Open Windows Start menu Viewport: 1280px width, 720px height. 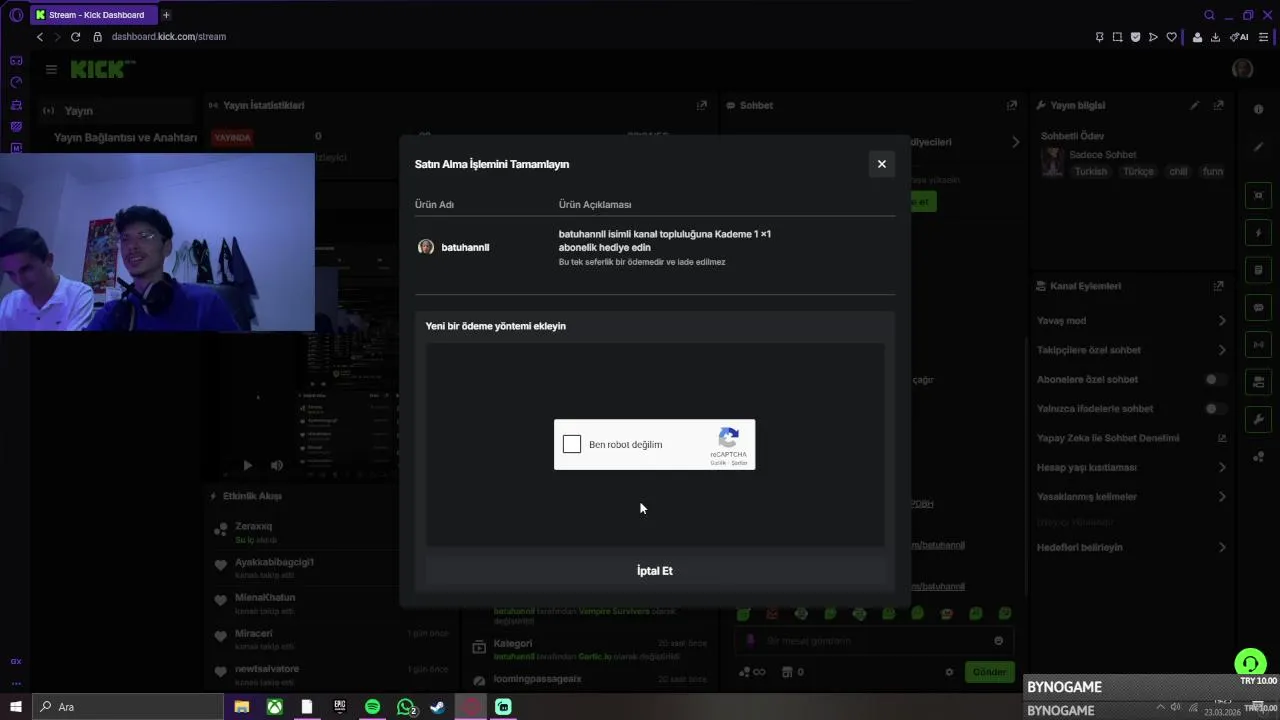pyautogui.click(x=15, y=707)
